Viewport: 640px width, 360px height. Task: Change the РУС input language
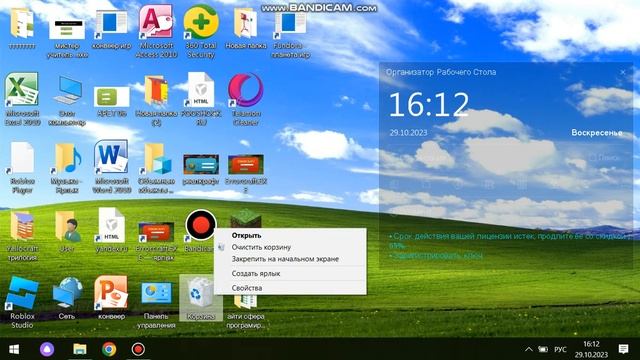coord(560,350)
